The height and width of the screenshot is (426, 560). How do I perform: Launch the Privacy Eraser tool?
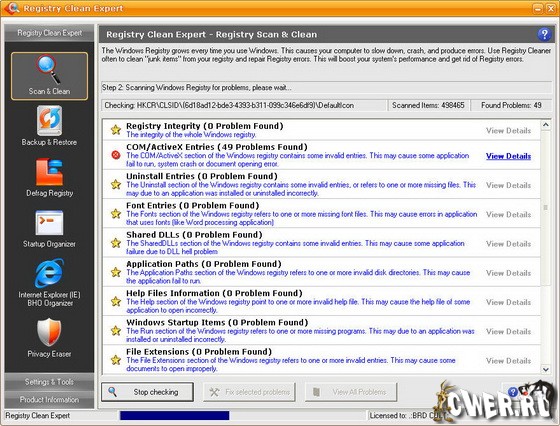[x=49, y=338]
